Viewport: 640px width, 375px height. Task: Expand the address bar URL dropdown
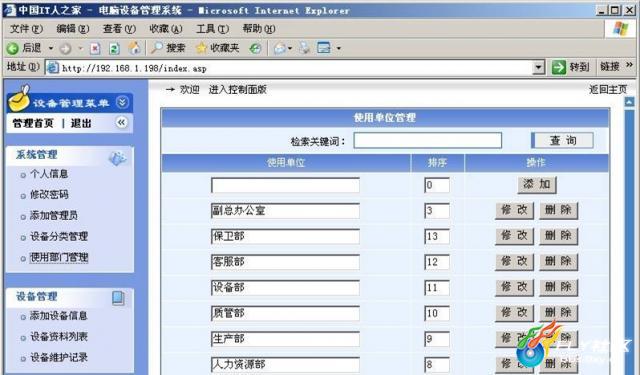point(539,67)
